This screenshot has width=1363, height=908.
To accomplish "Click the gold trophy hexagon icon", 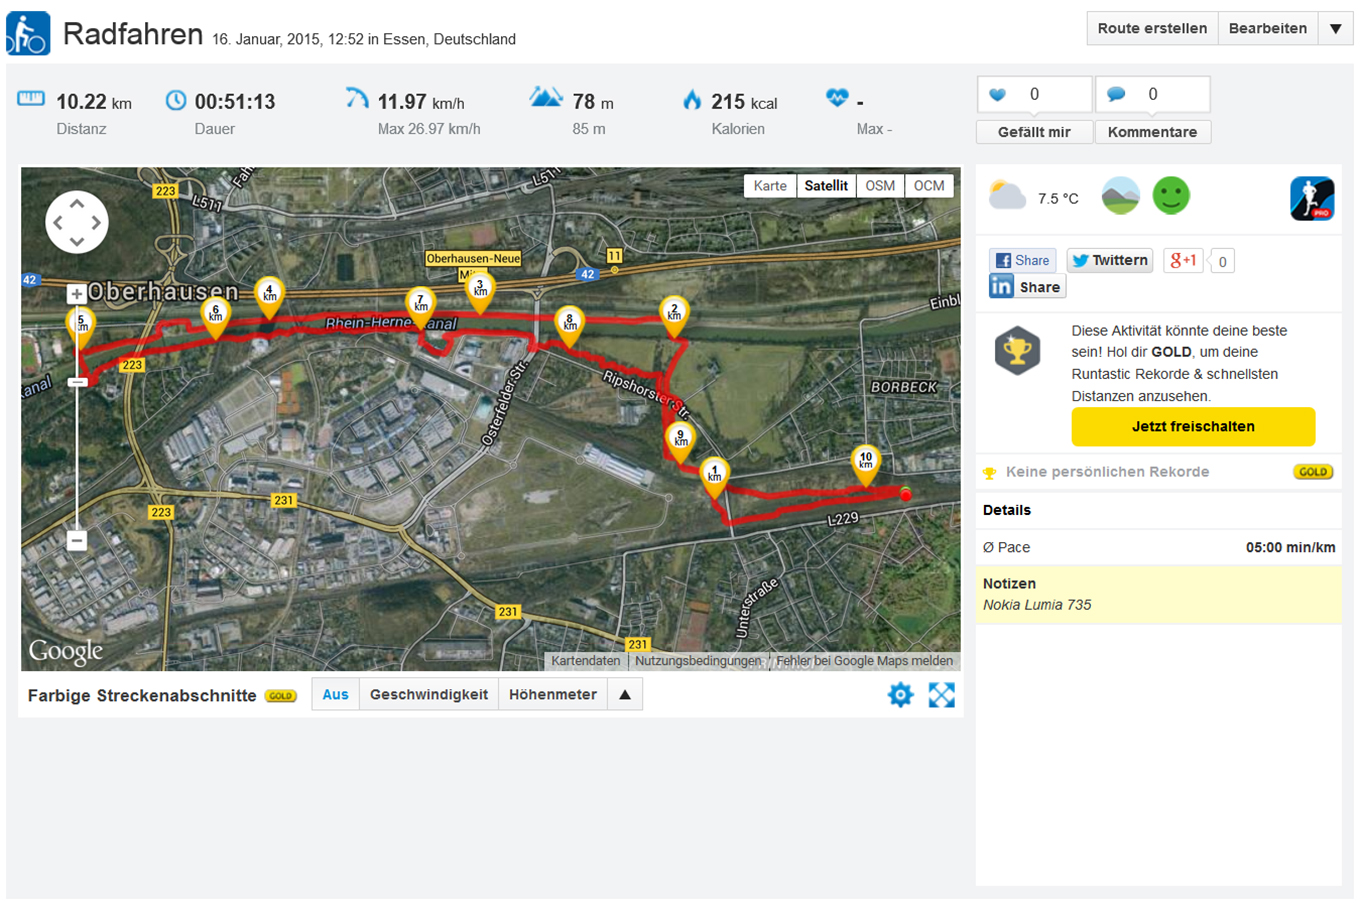I will (1017, 351).
